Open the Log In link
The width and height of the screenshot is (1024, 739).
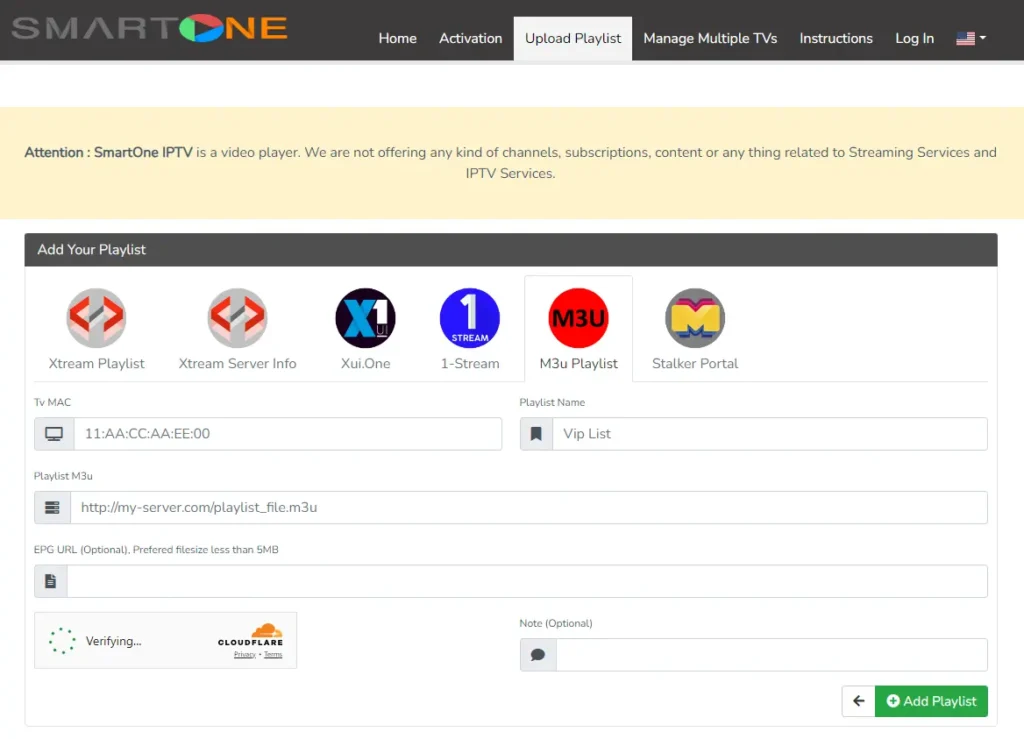pos(914,38)
